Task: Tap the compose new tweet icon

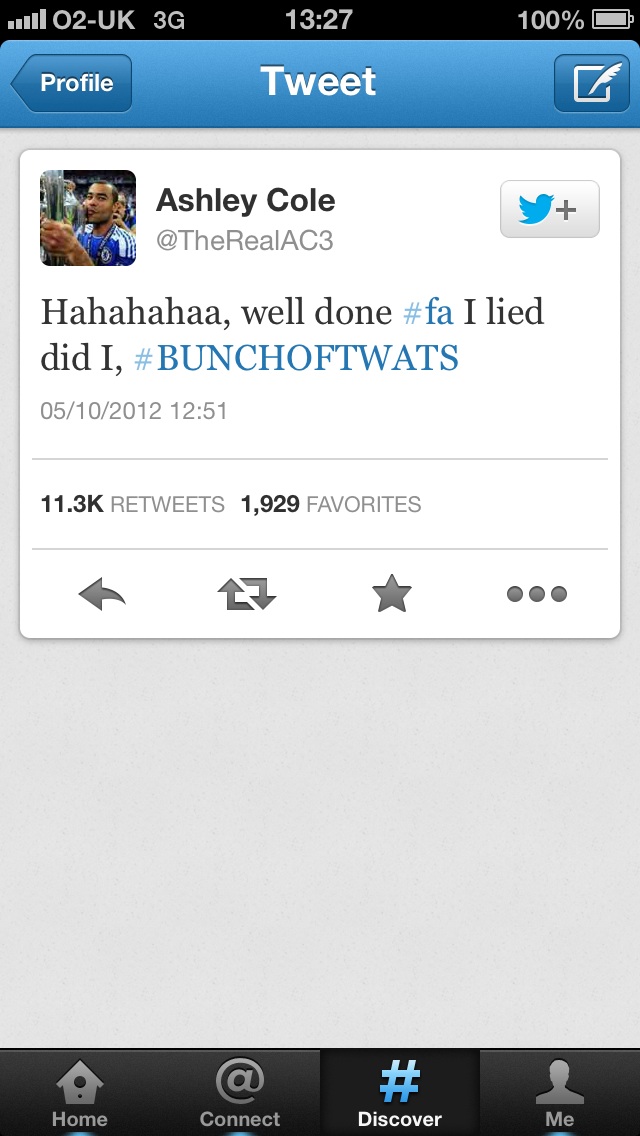Action: point(591,83)
